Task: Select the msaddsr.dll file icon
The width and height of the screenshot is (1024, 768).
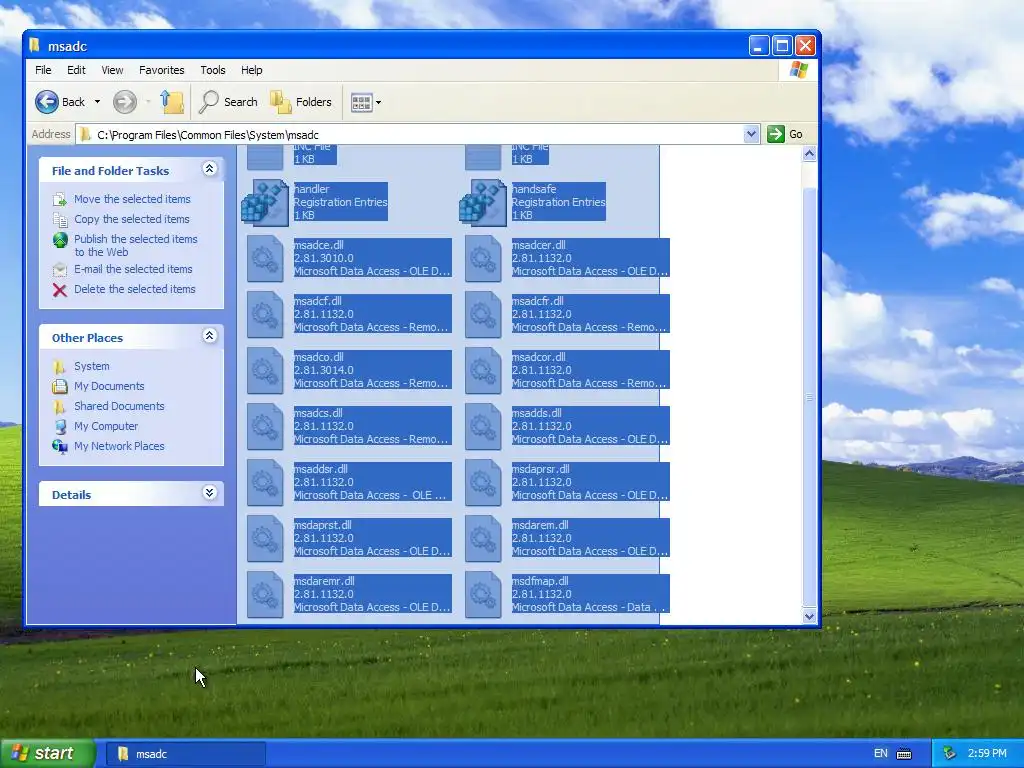Action: (264, 483)
